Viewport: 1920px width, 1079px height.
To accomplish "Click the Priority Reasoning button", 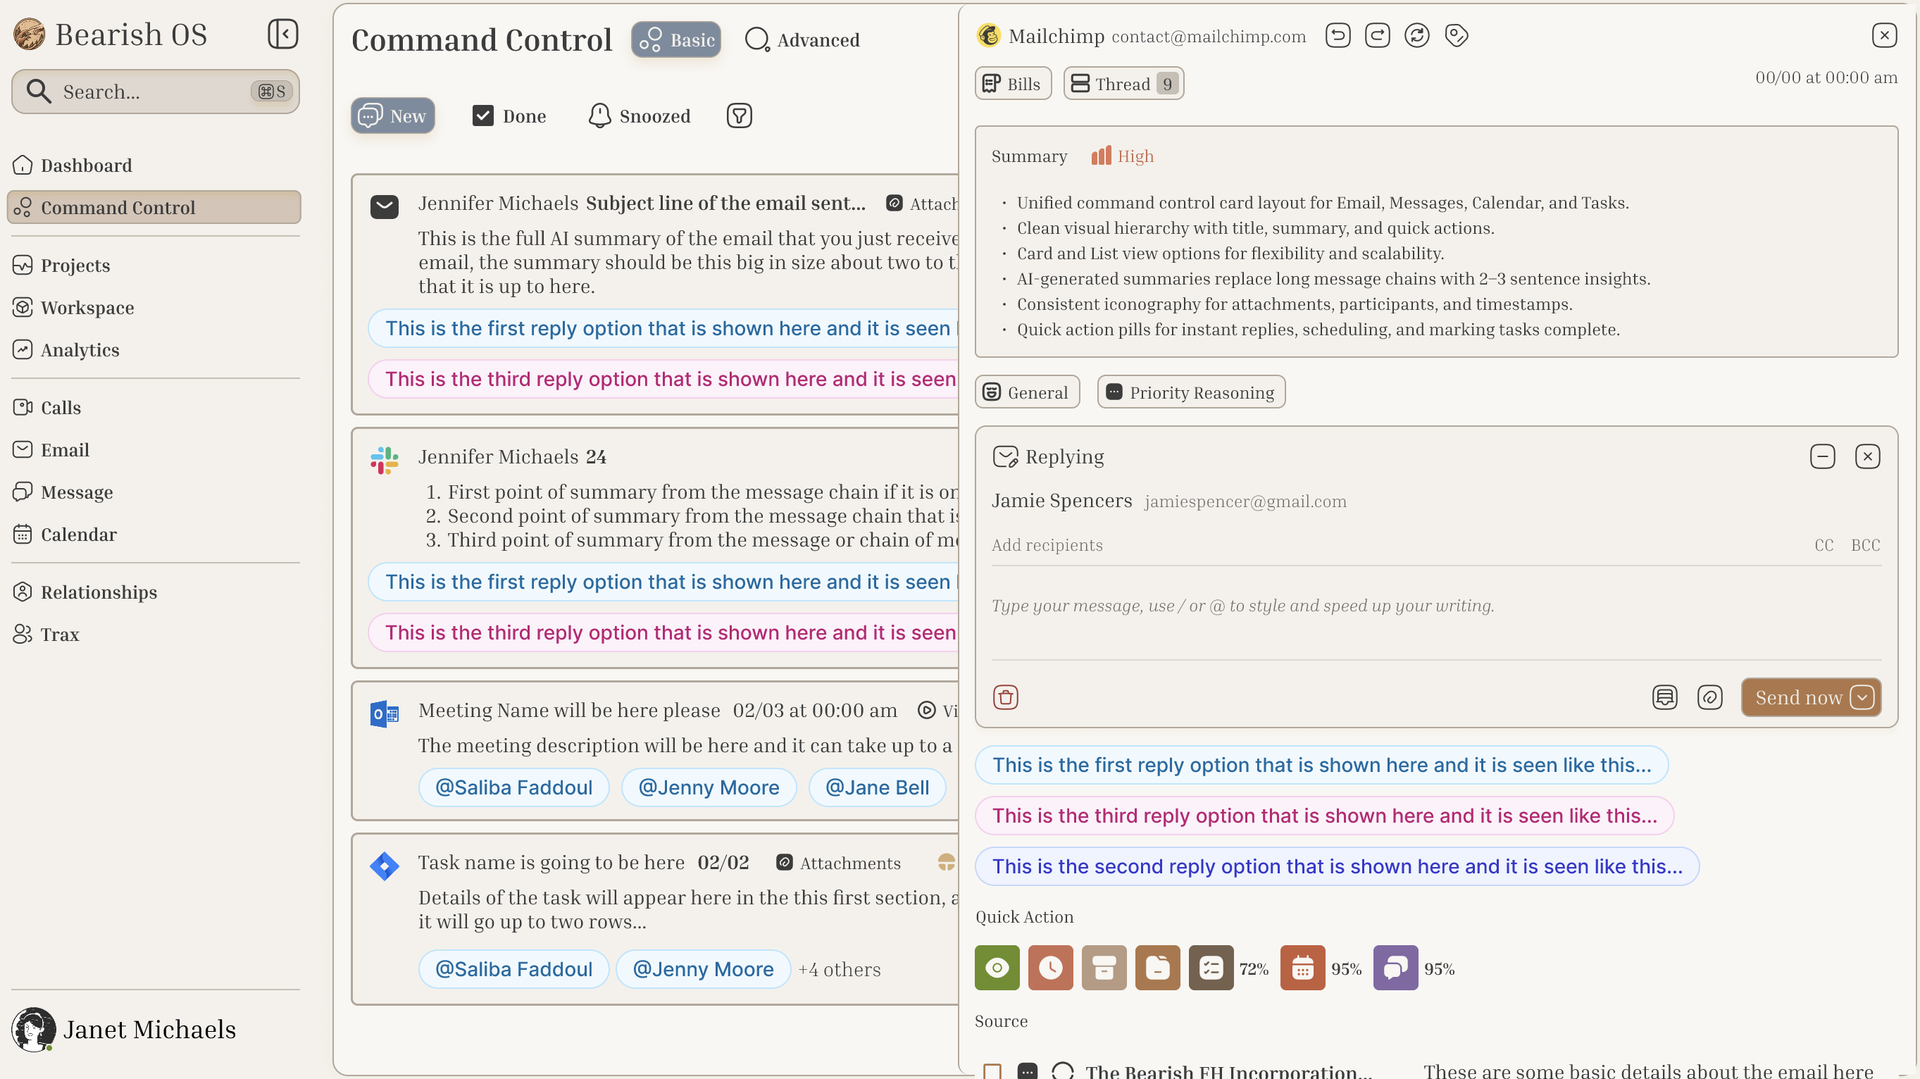I will pos(1190,392).
